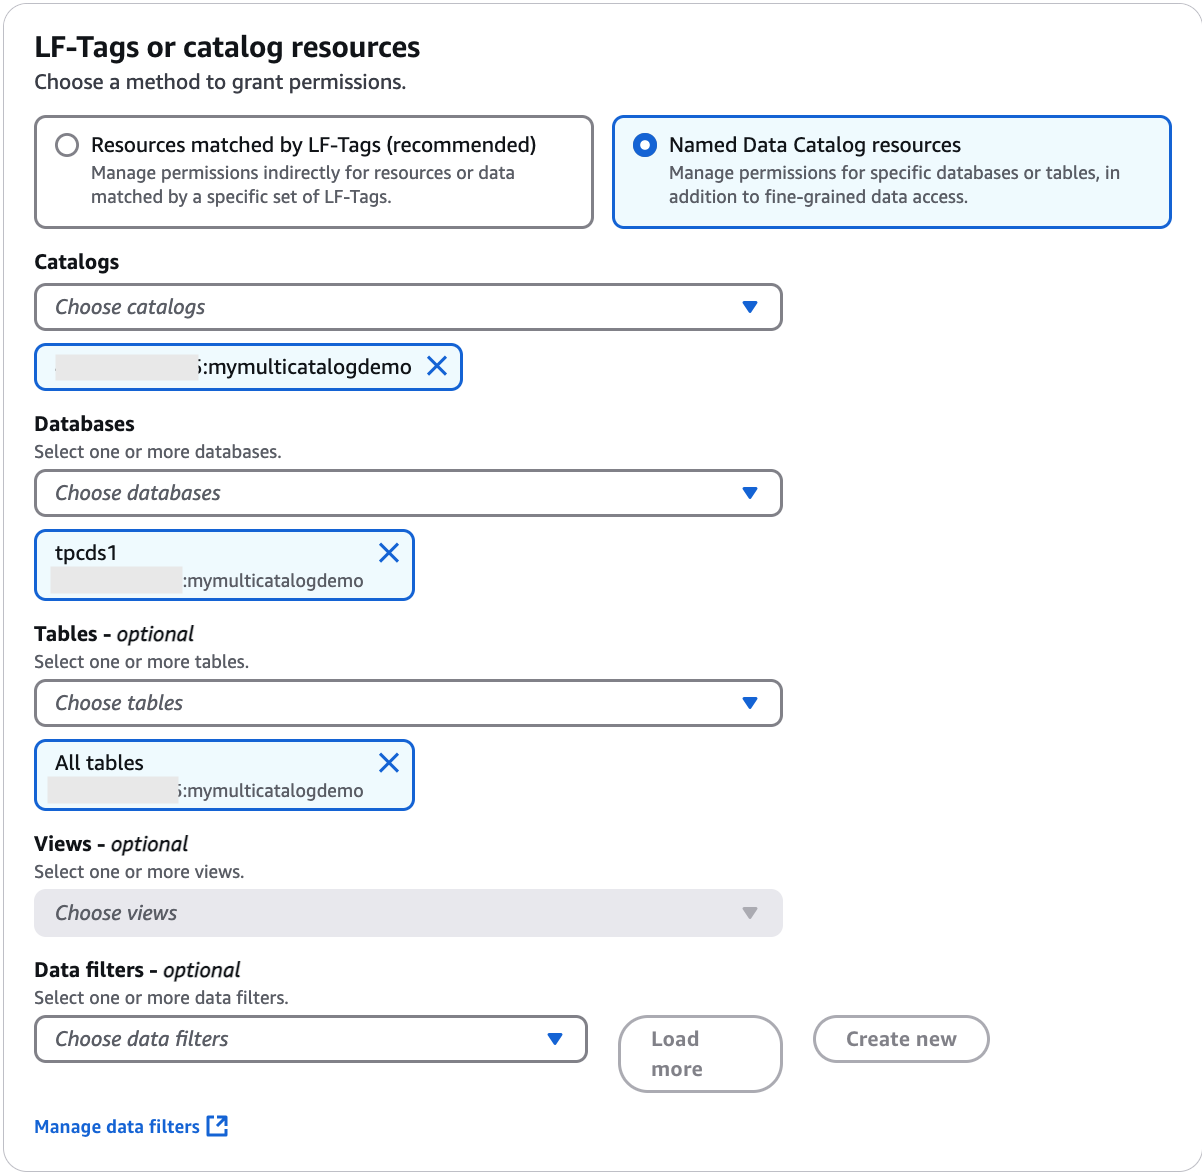Remove the tpcds1 database selection
This screenshot has height=1176, width=1202.
tap(389, 552)
